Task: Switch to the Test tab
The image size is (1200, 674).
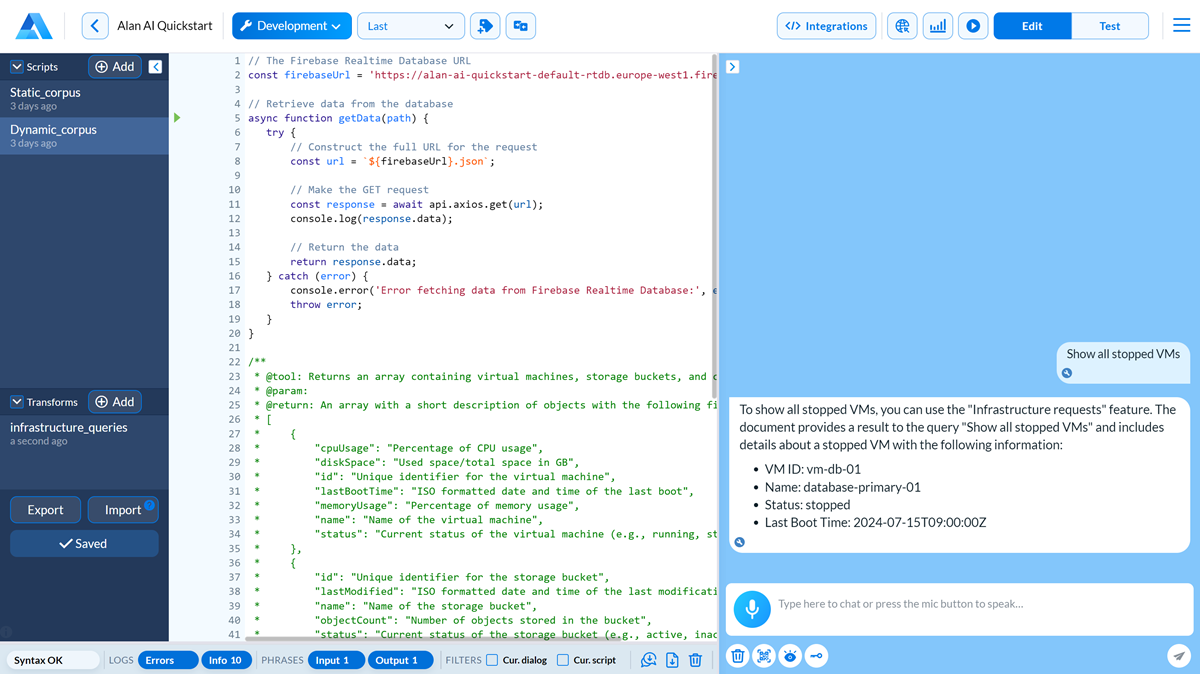Action: (x=1110, y=25)
